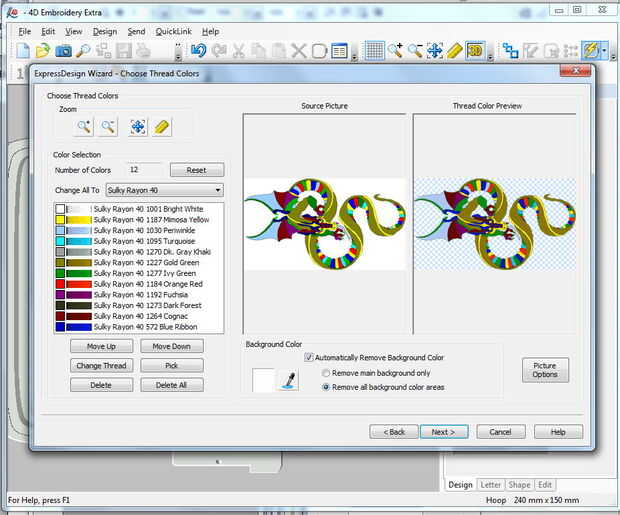Select the 1187 Mimosa Yellow thread swatch

(74, 220)
